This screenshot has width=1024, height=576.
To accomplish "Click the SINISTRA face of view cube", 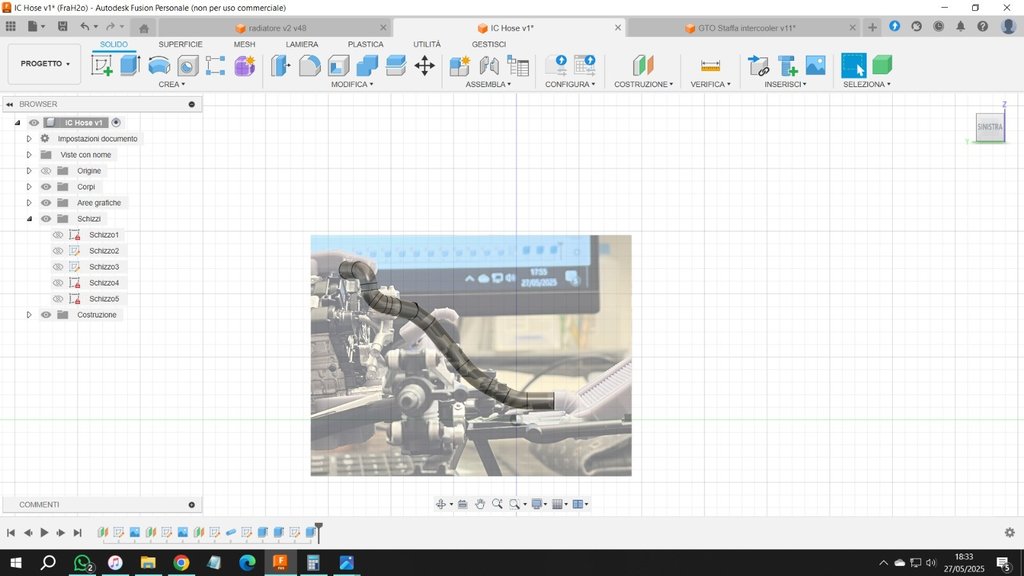I will point(989,127).
